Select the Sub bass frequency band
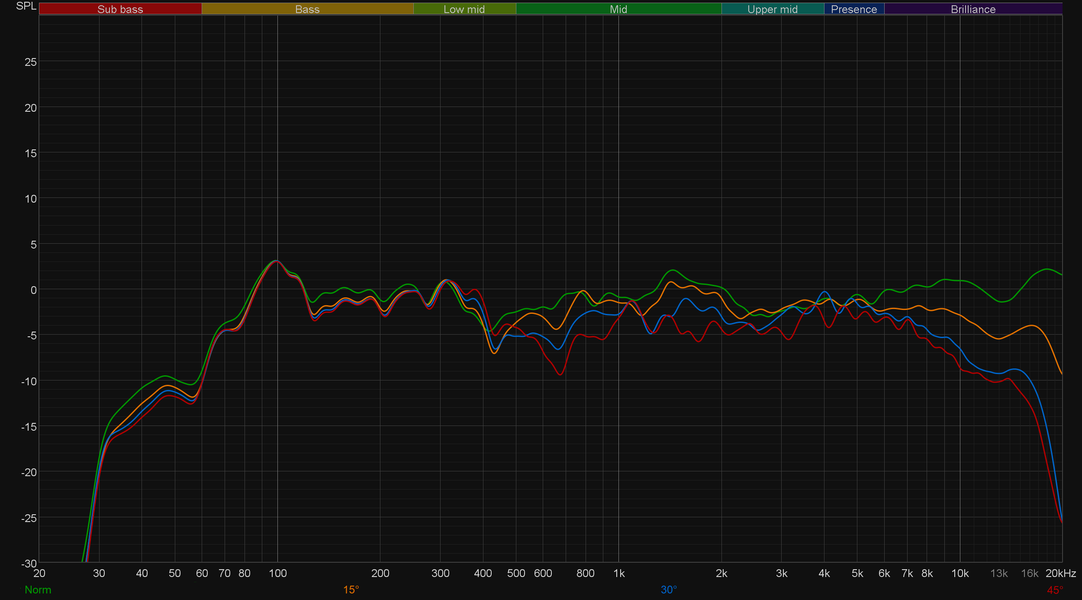 (x=120, y=9)
